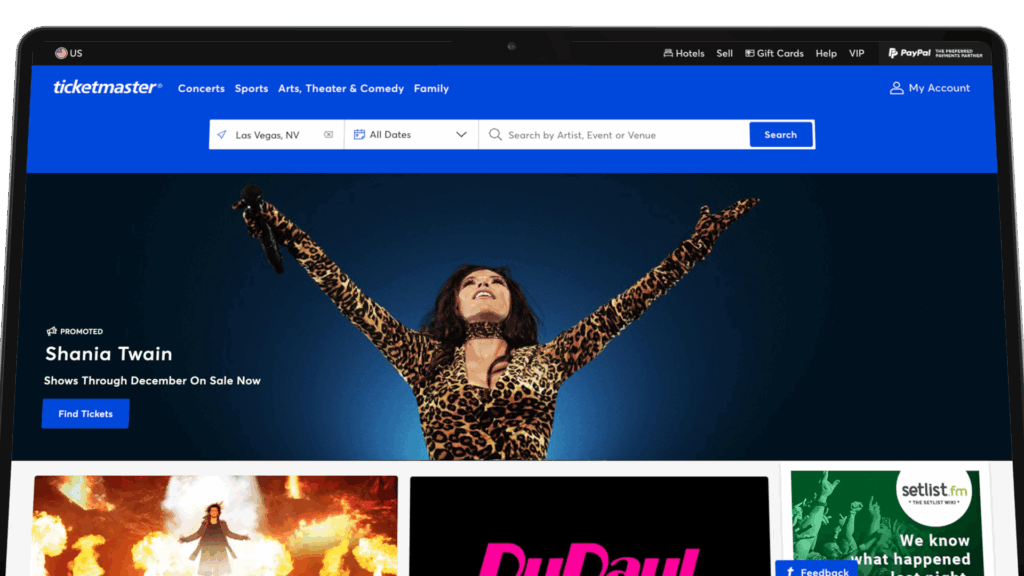
Task: Open the Arts, Theater & Comedy menu
Action: [x=341, y=88]
